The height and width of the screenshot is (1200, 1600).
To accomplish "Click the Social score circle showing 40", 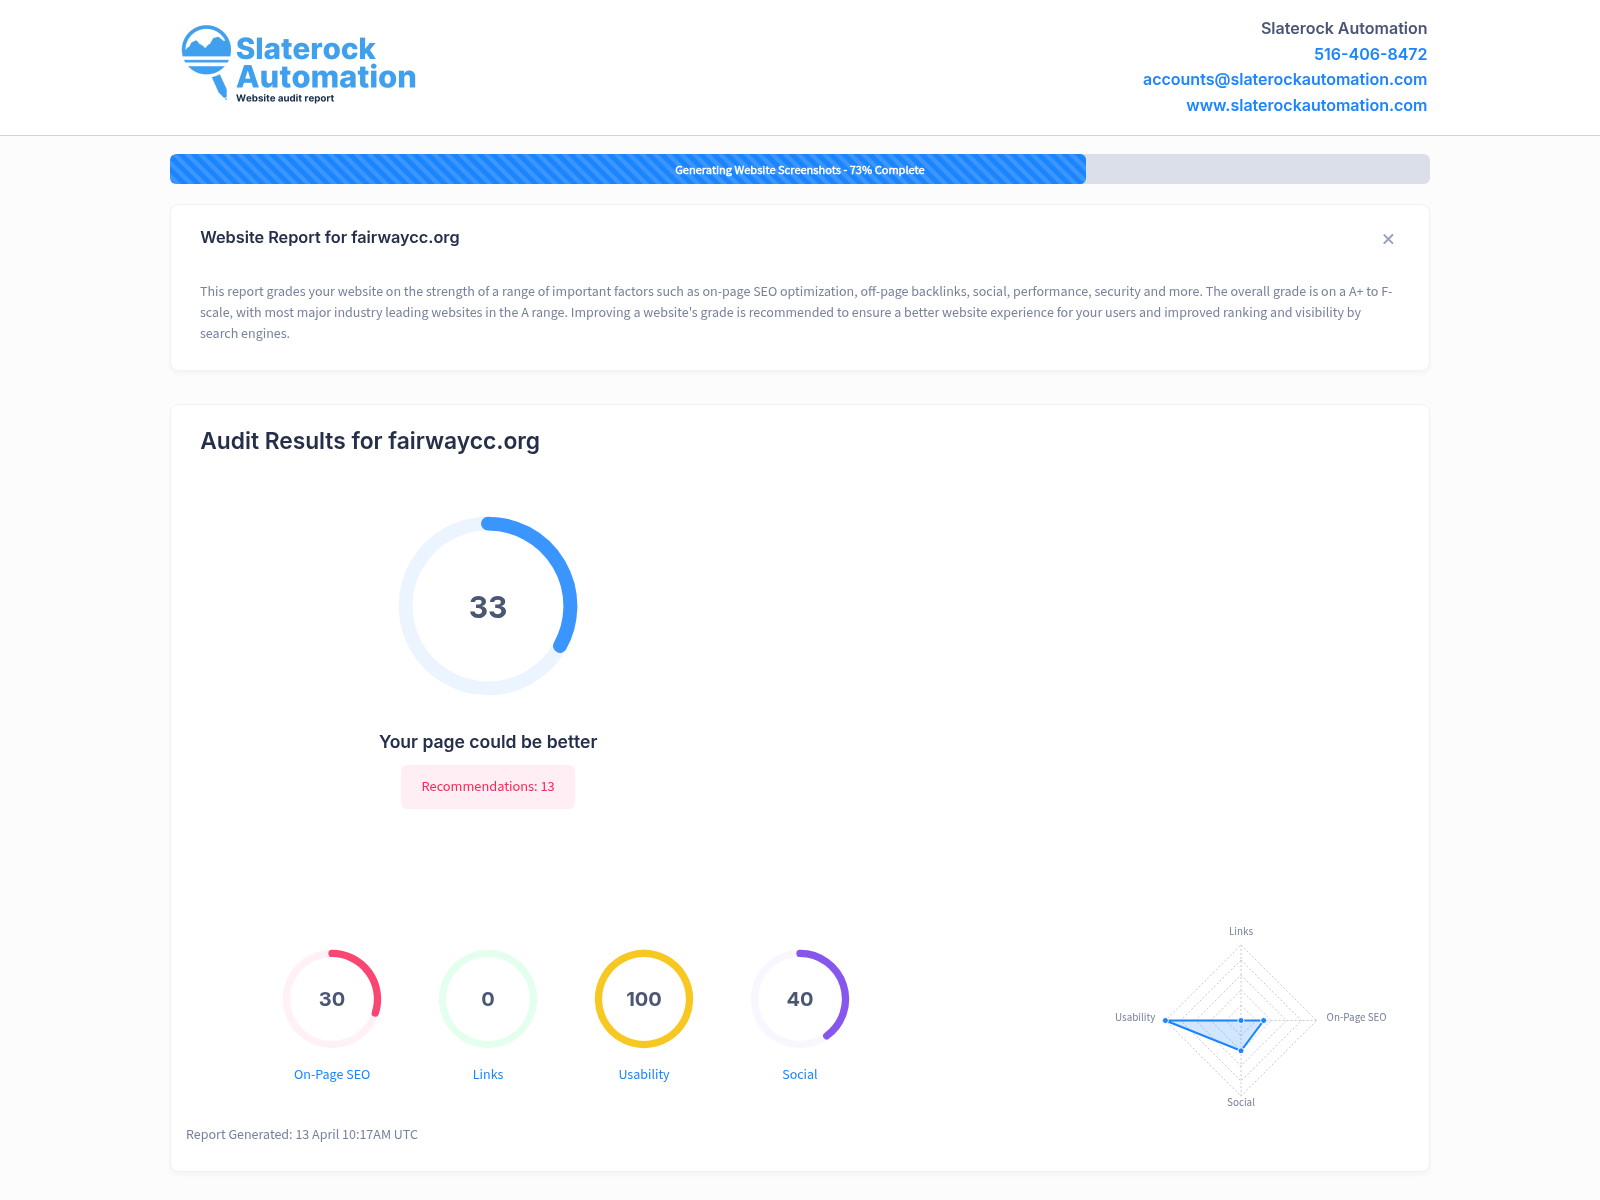I will 800,999.
